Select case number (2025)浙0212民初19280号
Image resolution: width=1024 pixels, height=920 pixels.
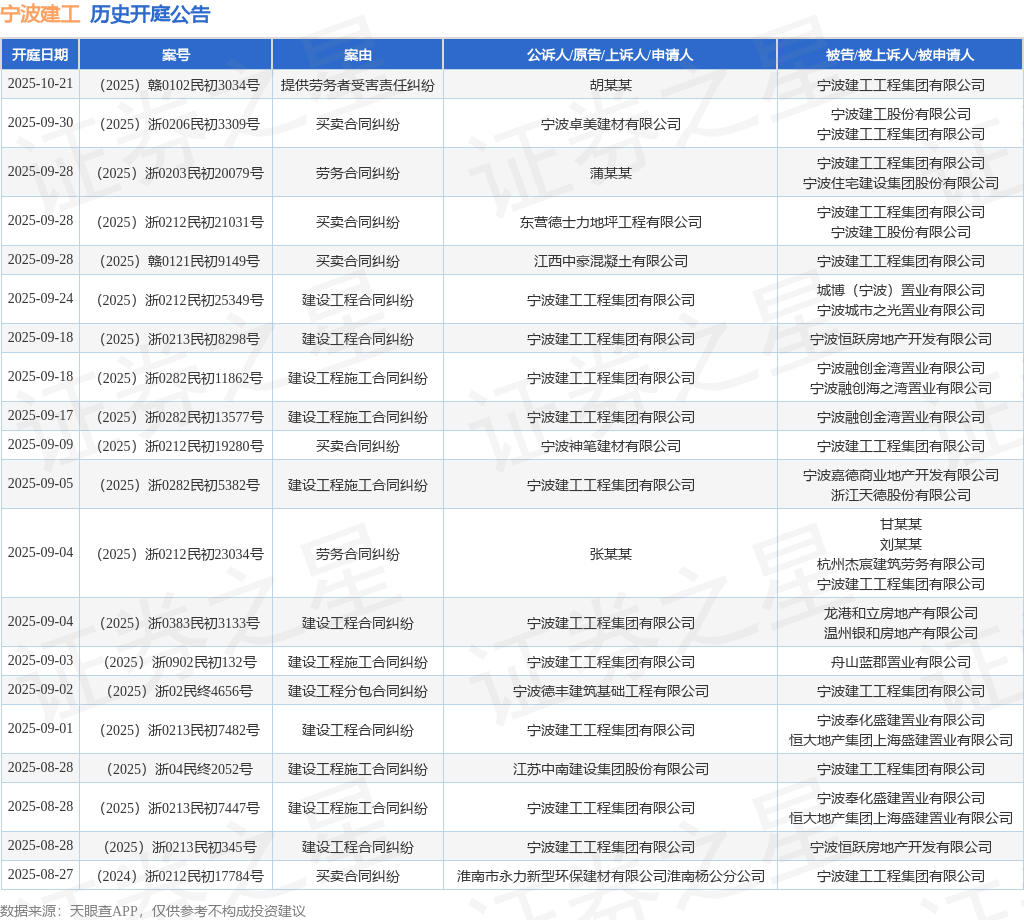(x=176, y=446)
